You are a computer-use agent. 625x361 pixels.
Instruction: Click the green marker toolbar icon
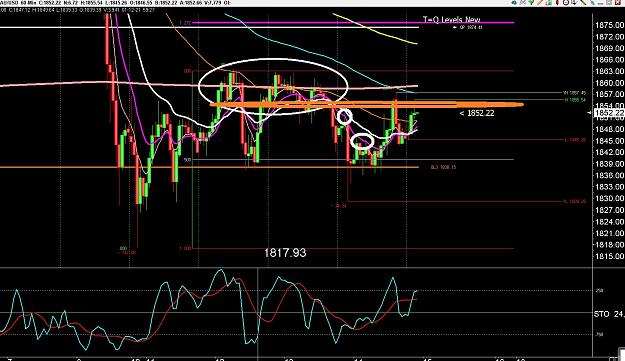[531, 2]
